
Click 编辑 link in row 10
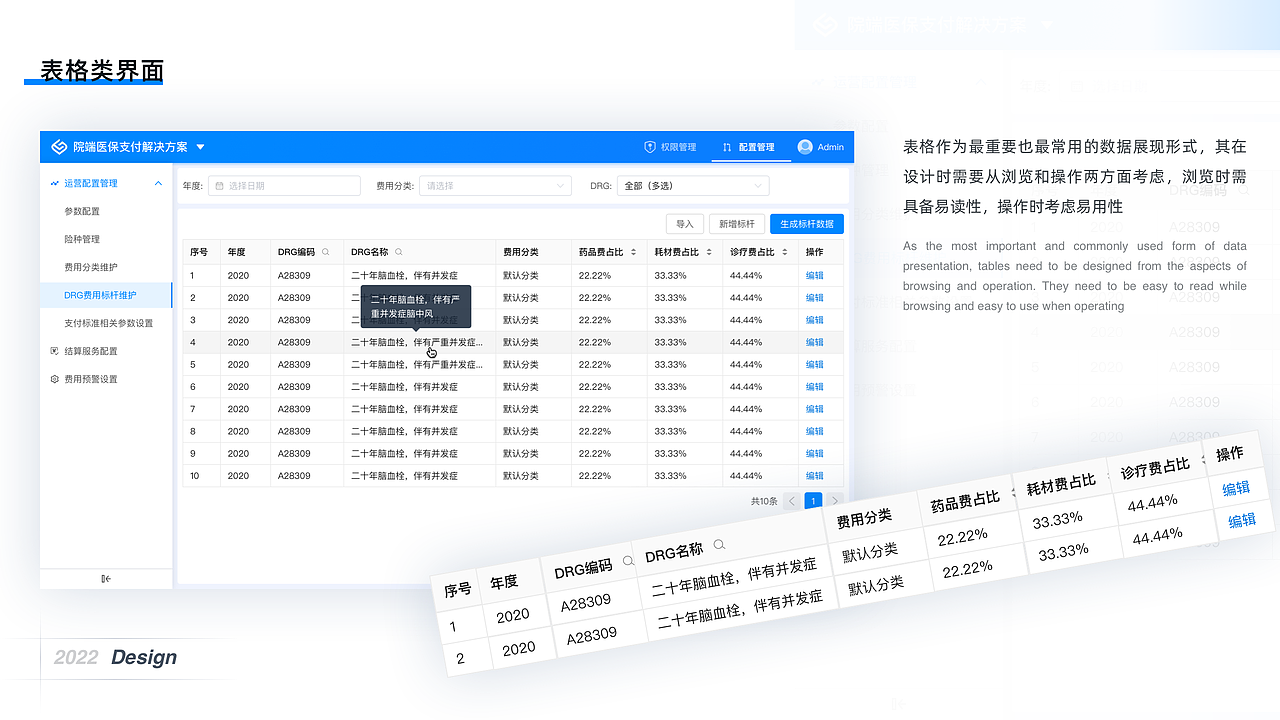coord(815,476)
